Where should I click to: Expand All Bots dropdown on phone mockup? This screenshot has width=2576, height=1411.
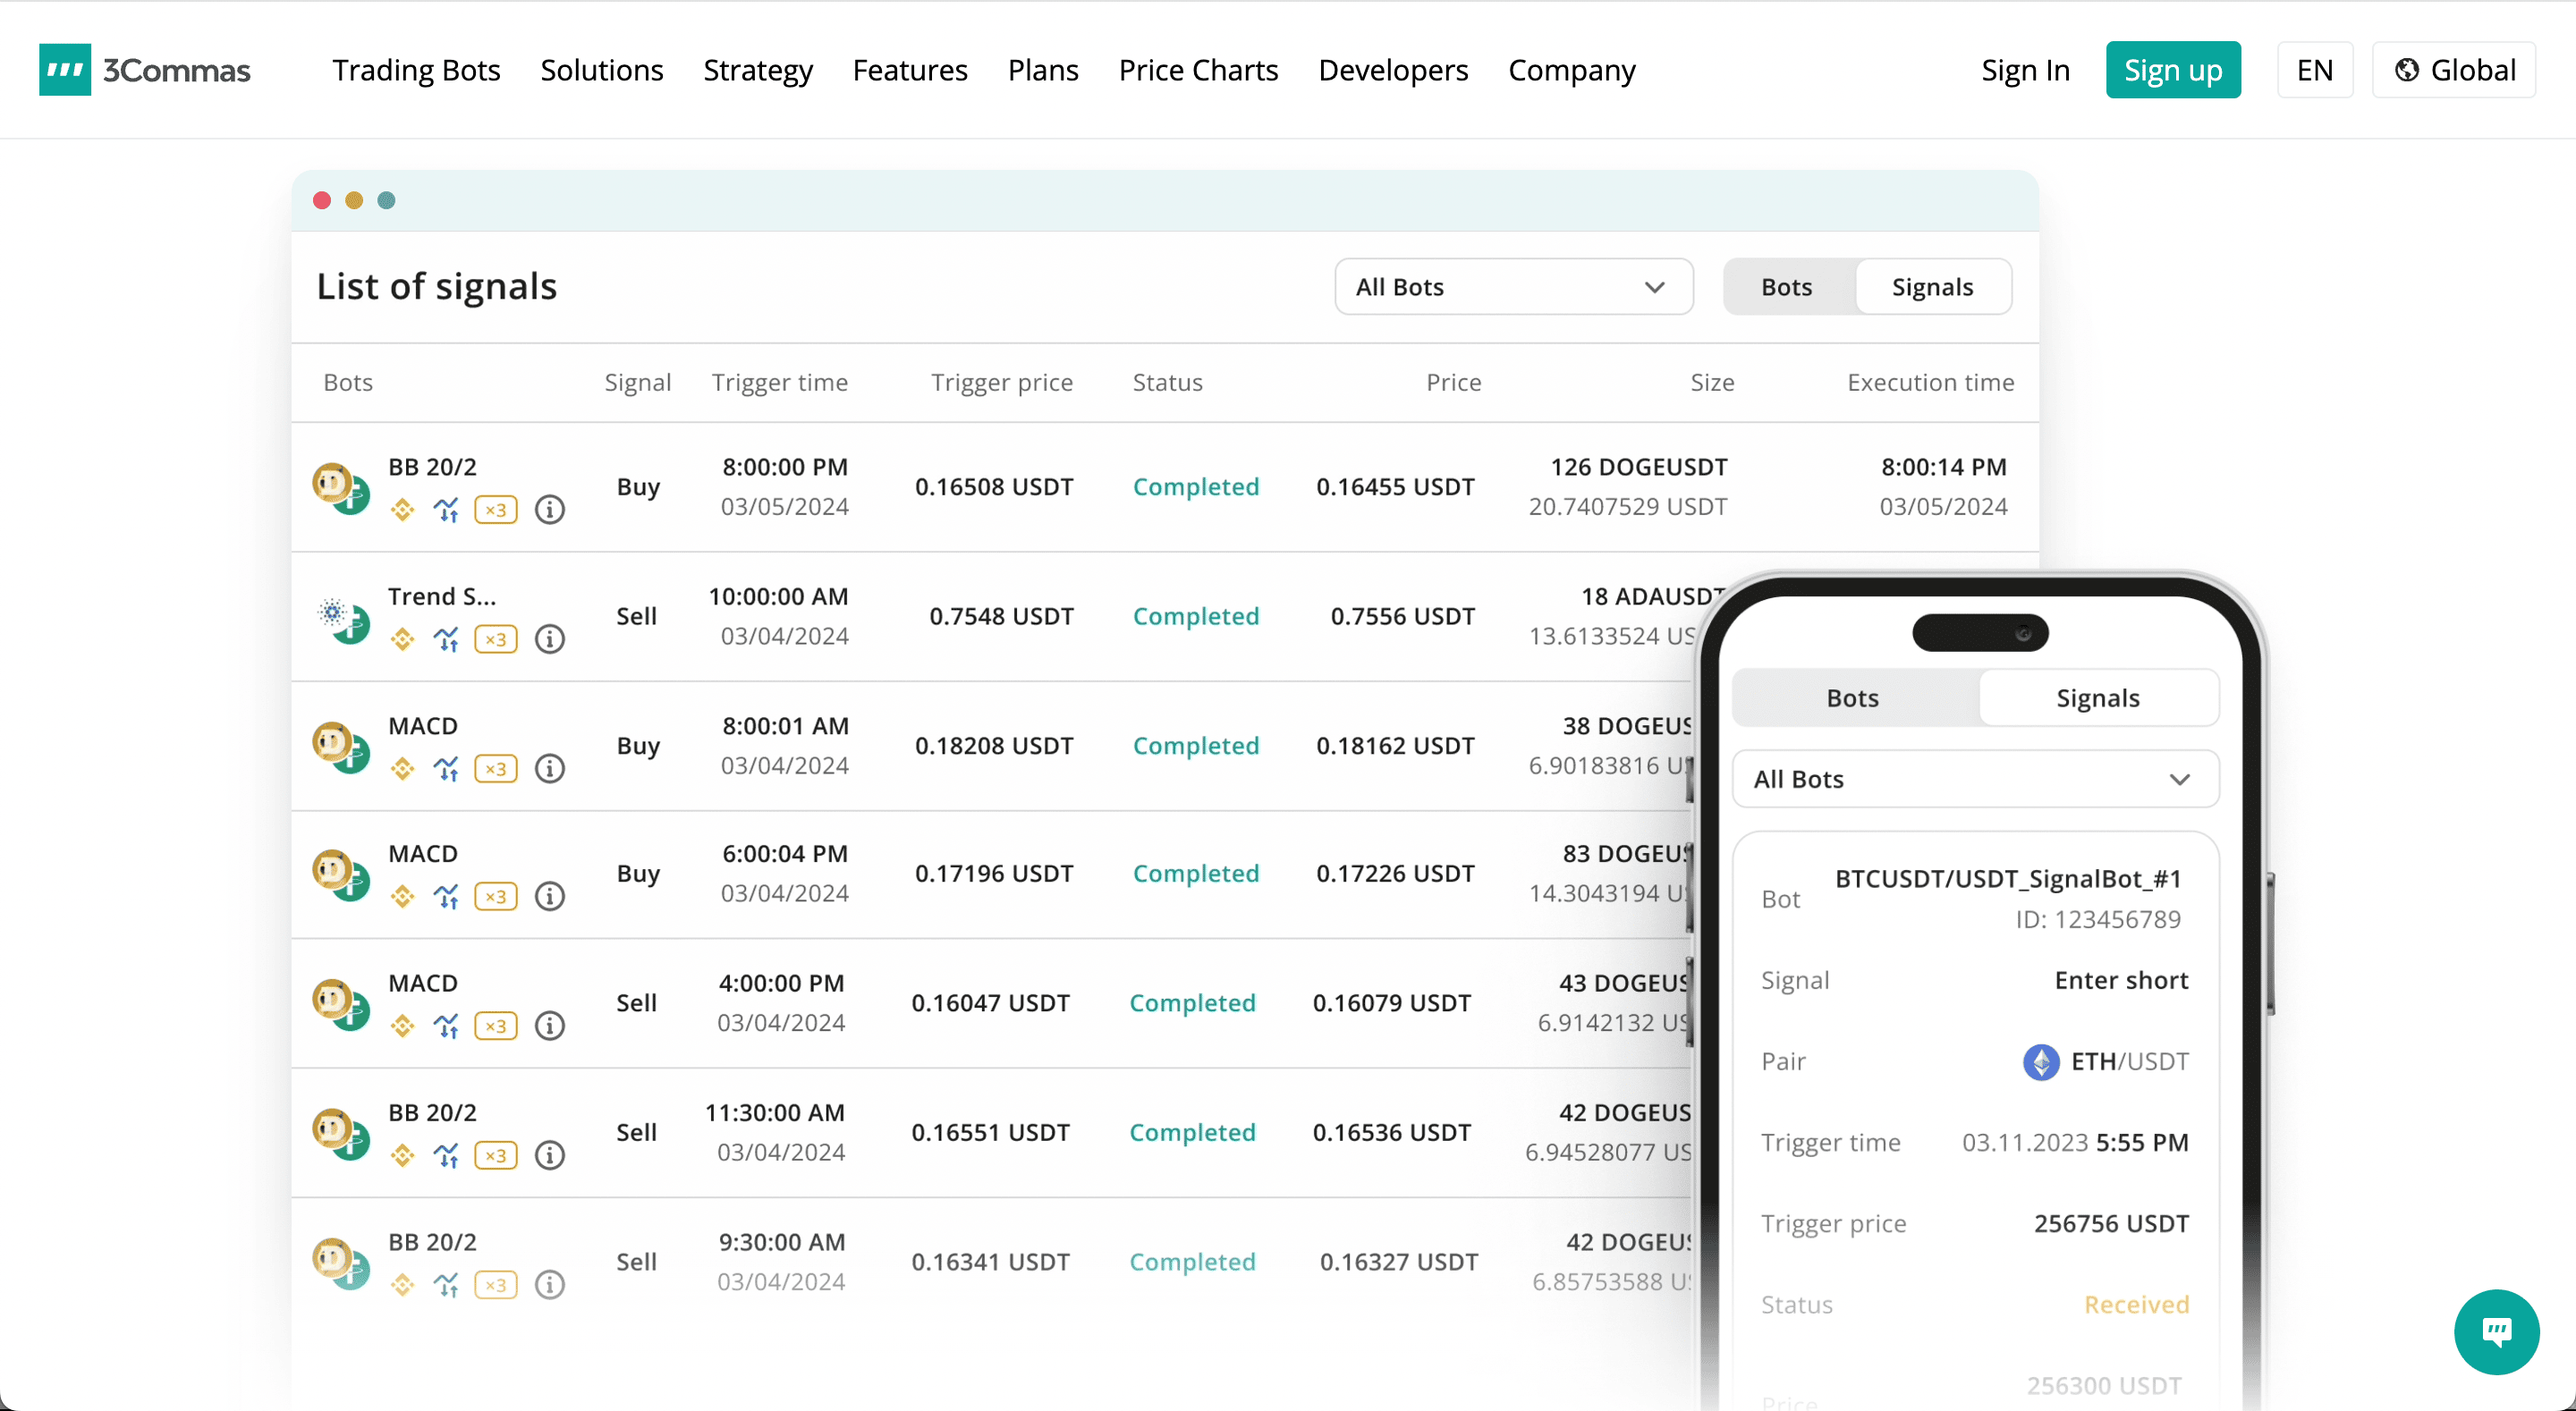[1974, 779]
